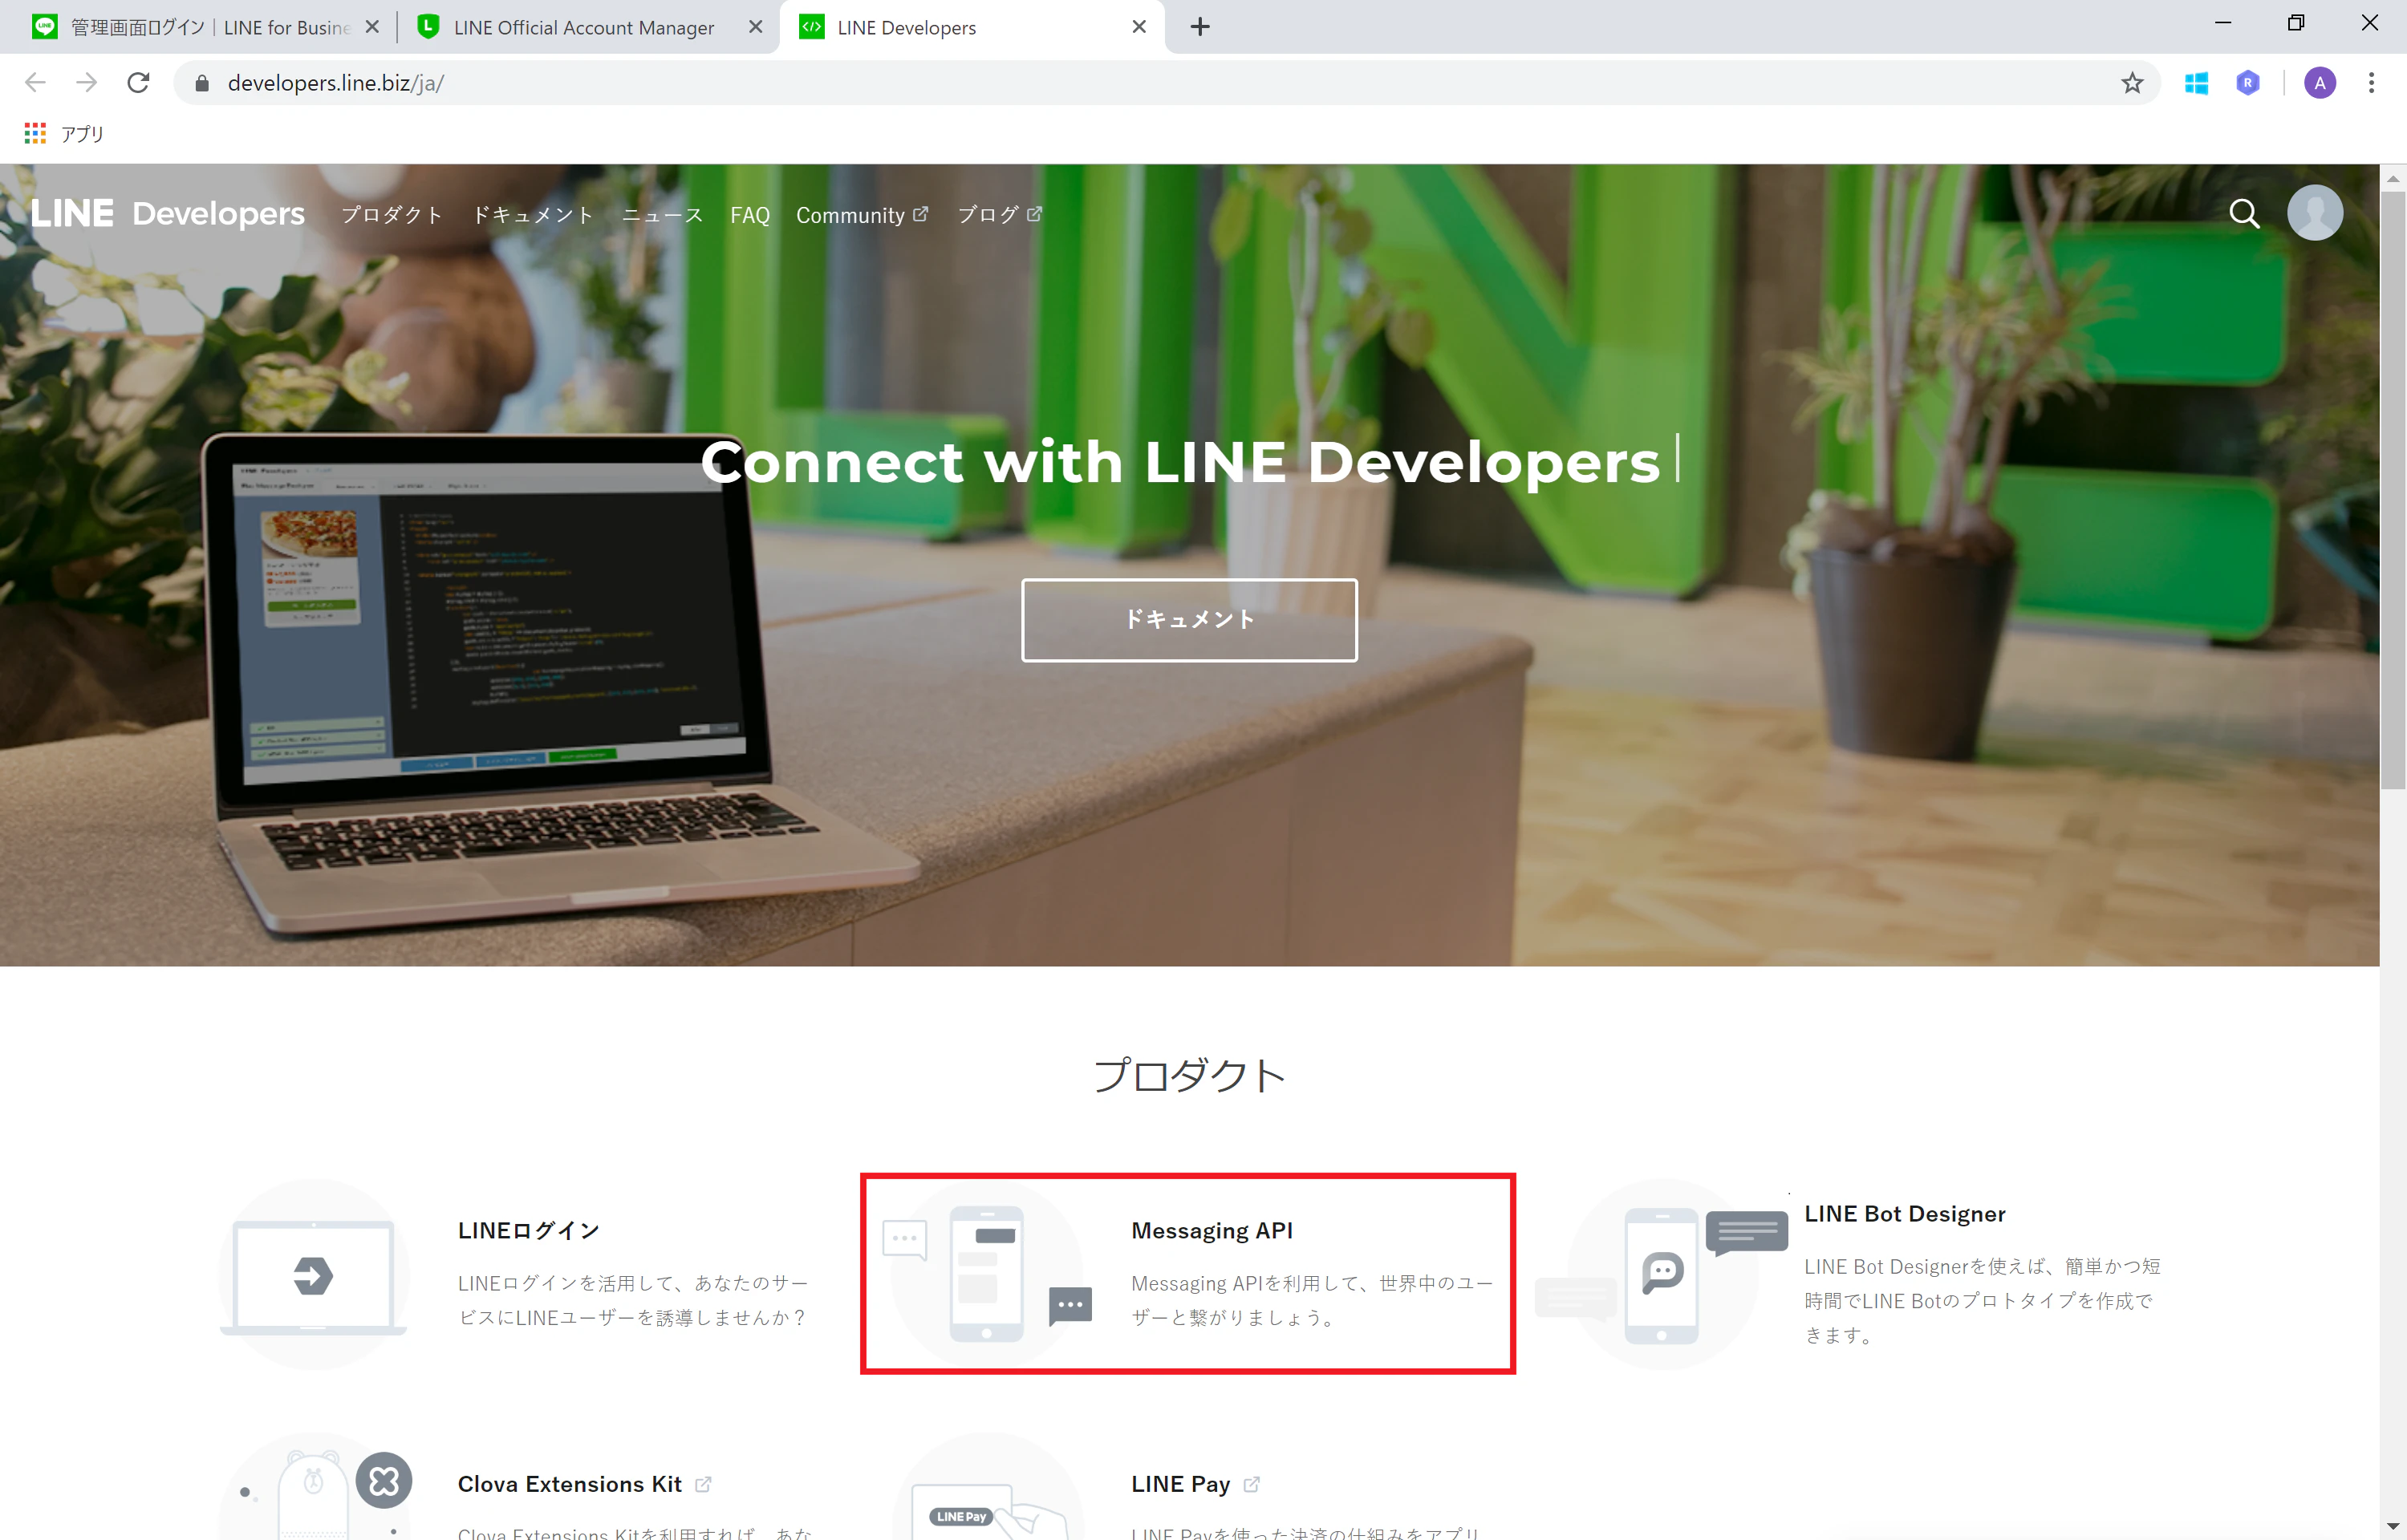Click the ドキュメント hero button

(x=1189, y=619)
